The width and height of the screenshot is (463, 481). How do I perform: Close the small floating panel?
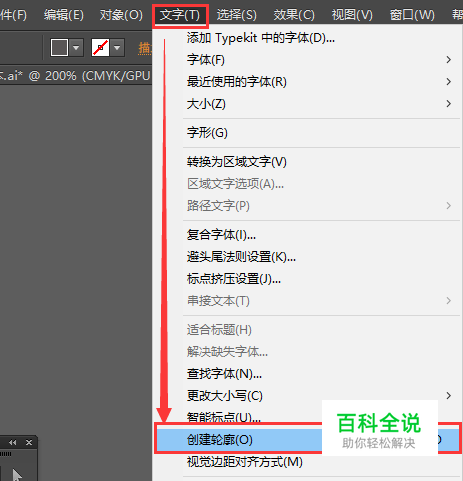pyautogui.click(x=29, y=443)
